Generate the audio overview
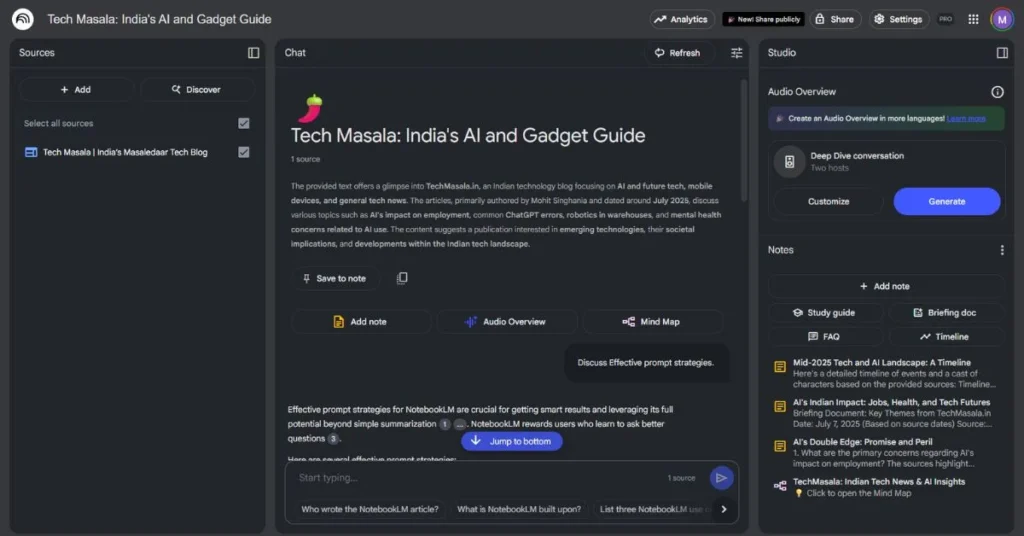 pos(946,202)
